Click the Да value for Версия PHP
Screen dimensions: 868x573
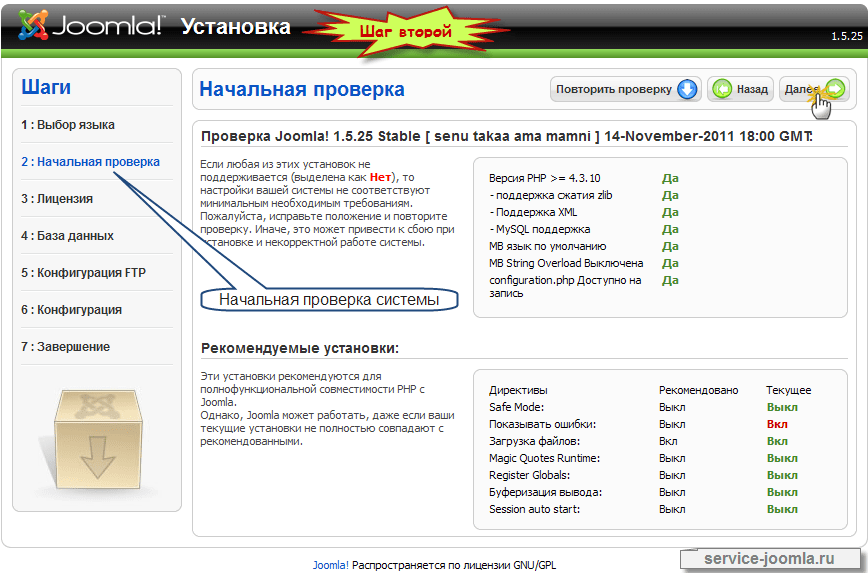(670, 178)
